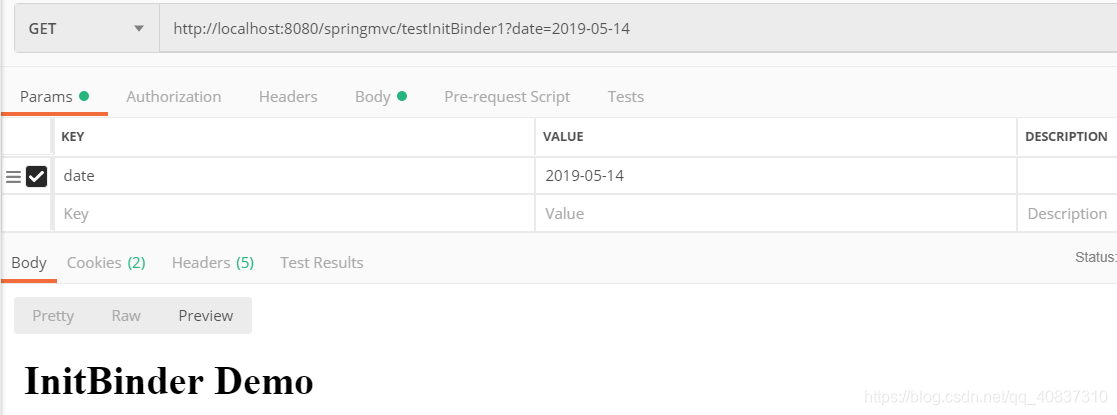Click the empty Key placeholder field
1117x415 pixels.
click(x=294, y=214)
